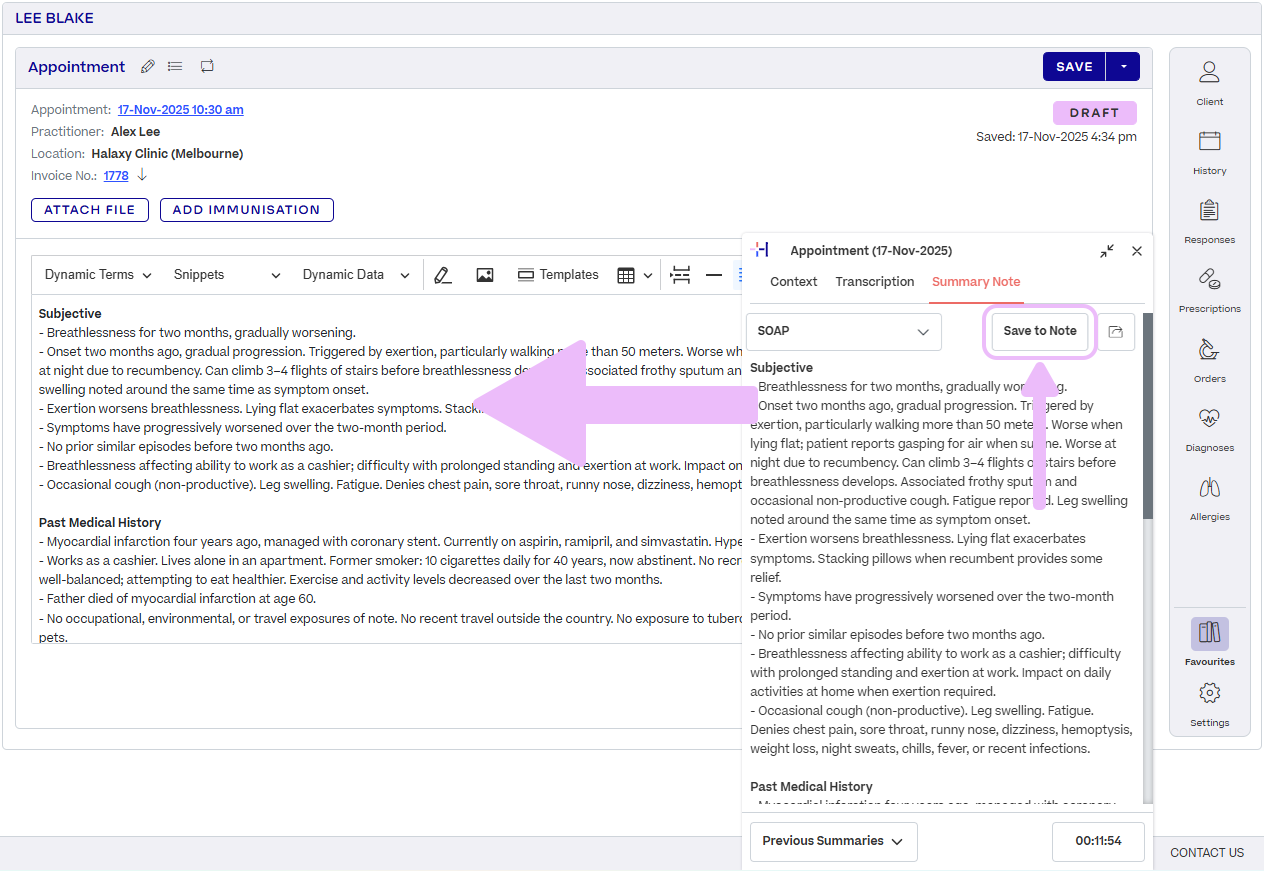Open the Client sidebar panel
Viewport: 1264px width, 871px height.
[x=1209, y=83]
